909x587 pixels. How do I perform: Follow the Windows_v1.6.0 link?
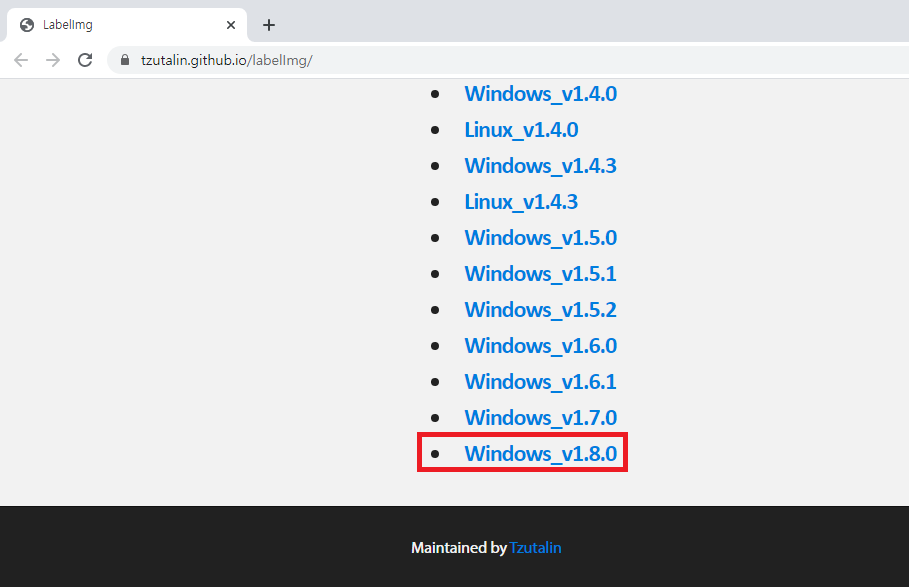click(540, 345)
